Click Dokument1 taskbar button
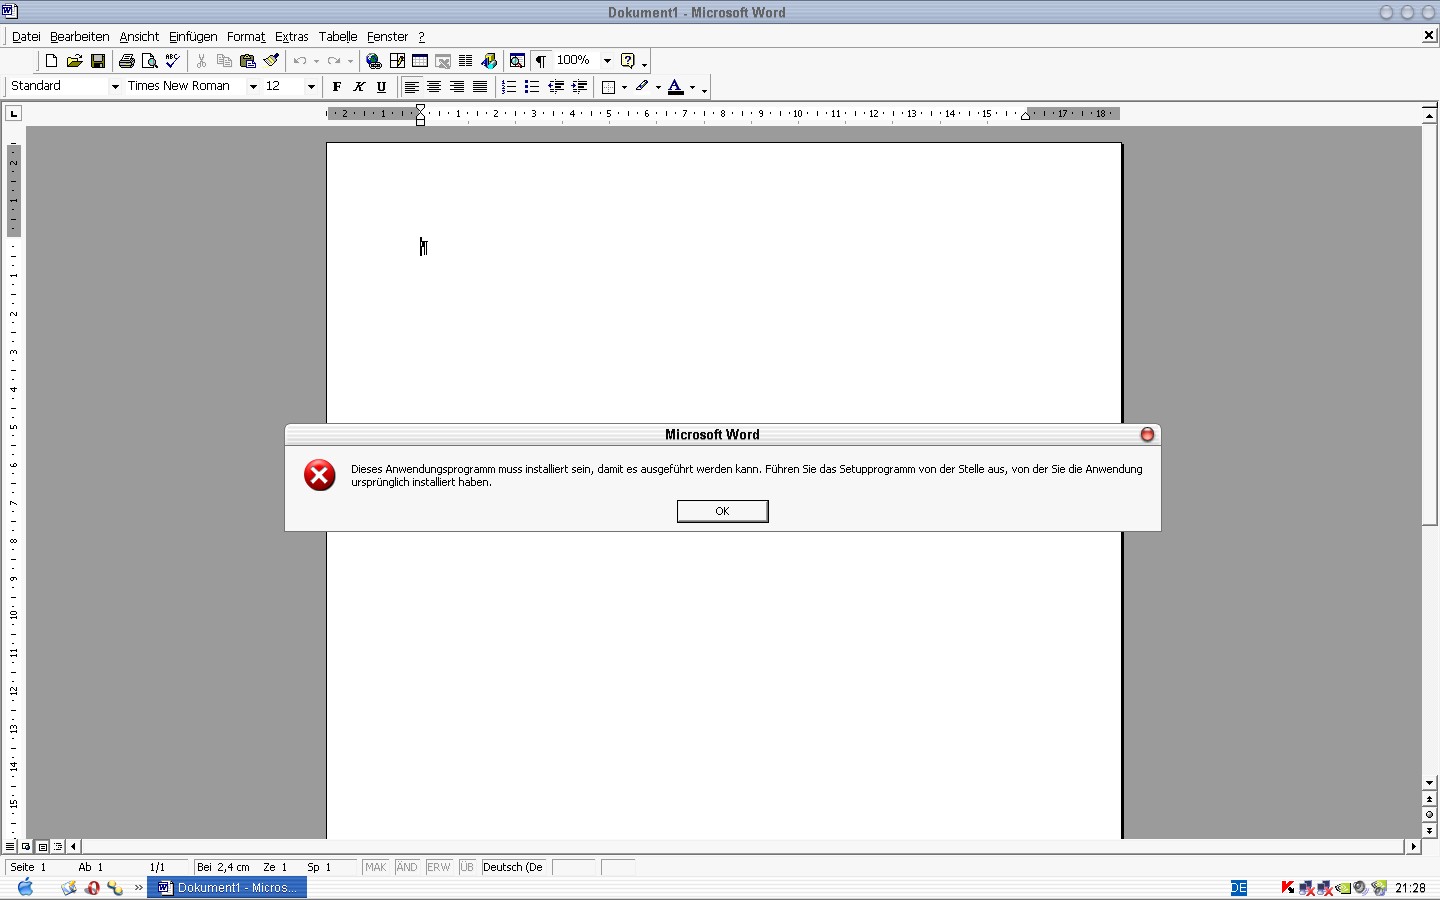The height and width of the screenshot is (900, 1440). click(x=227, y=887)
